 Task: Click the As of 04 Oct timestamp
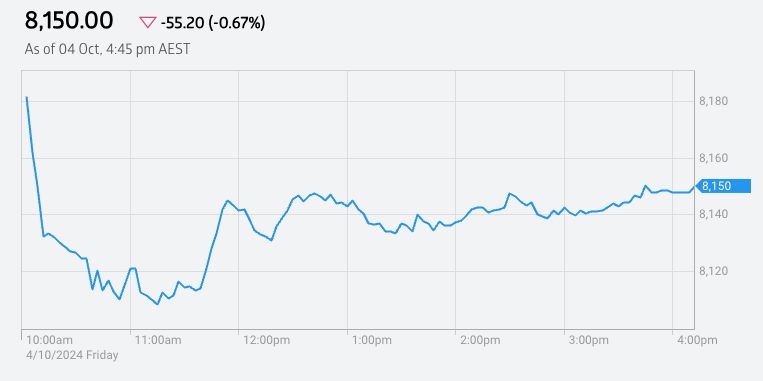107,49
